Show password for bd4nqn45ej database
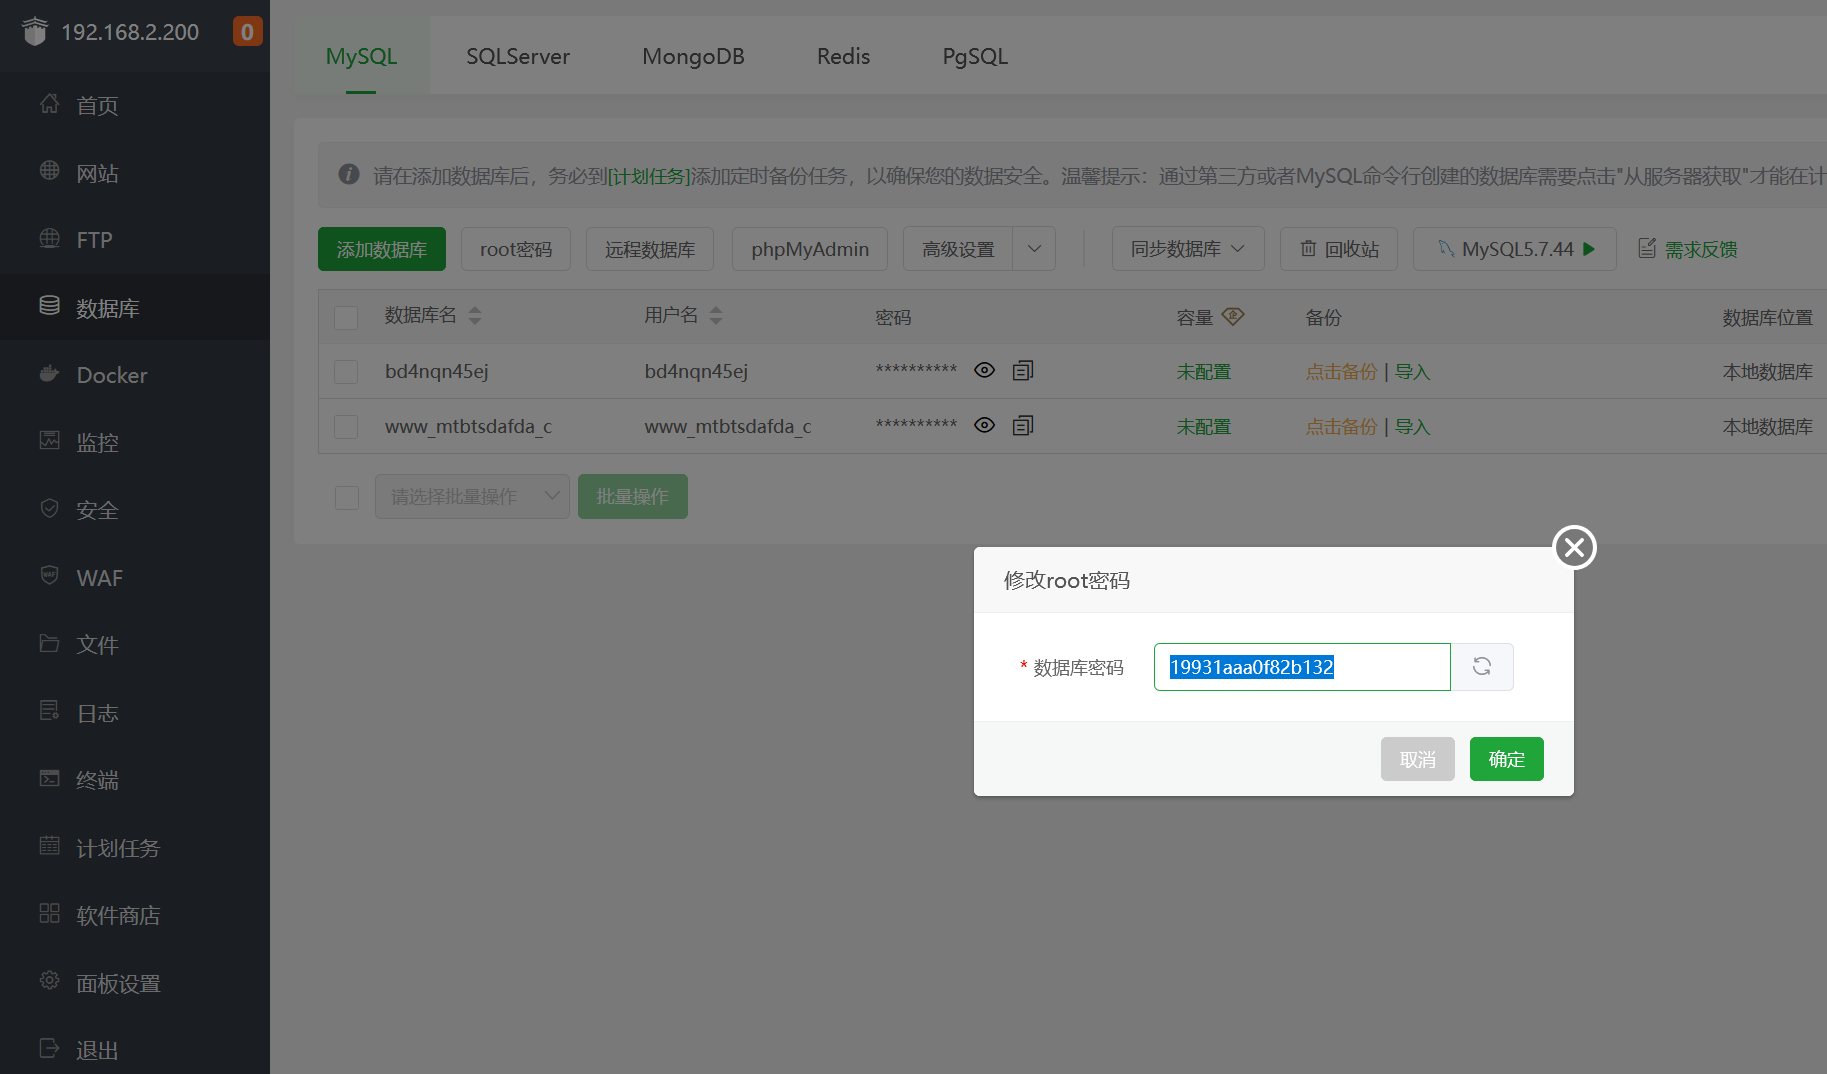Viewport: 1827px width, 1074px height. 985,371
